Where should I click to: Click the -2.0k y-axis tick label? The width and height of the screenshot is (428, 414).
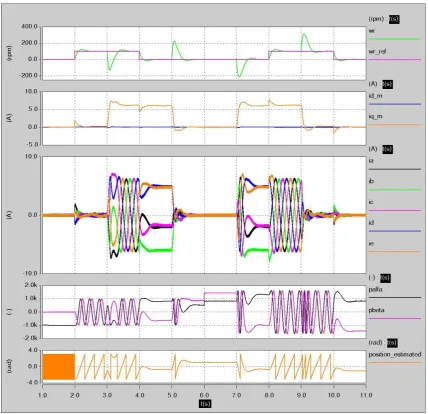tap(30, 338)
